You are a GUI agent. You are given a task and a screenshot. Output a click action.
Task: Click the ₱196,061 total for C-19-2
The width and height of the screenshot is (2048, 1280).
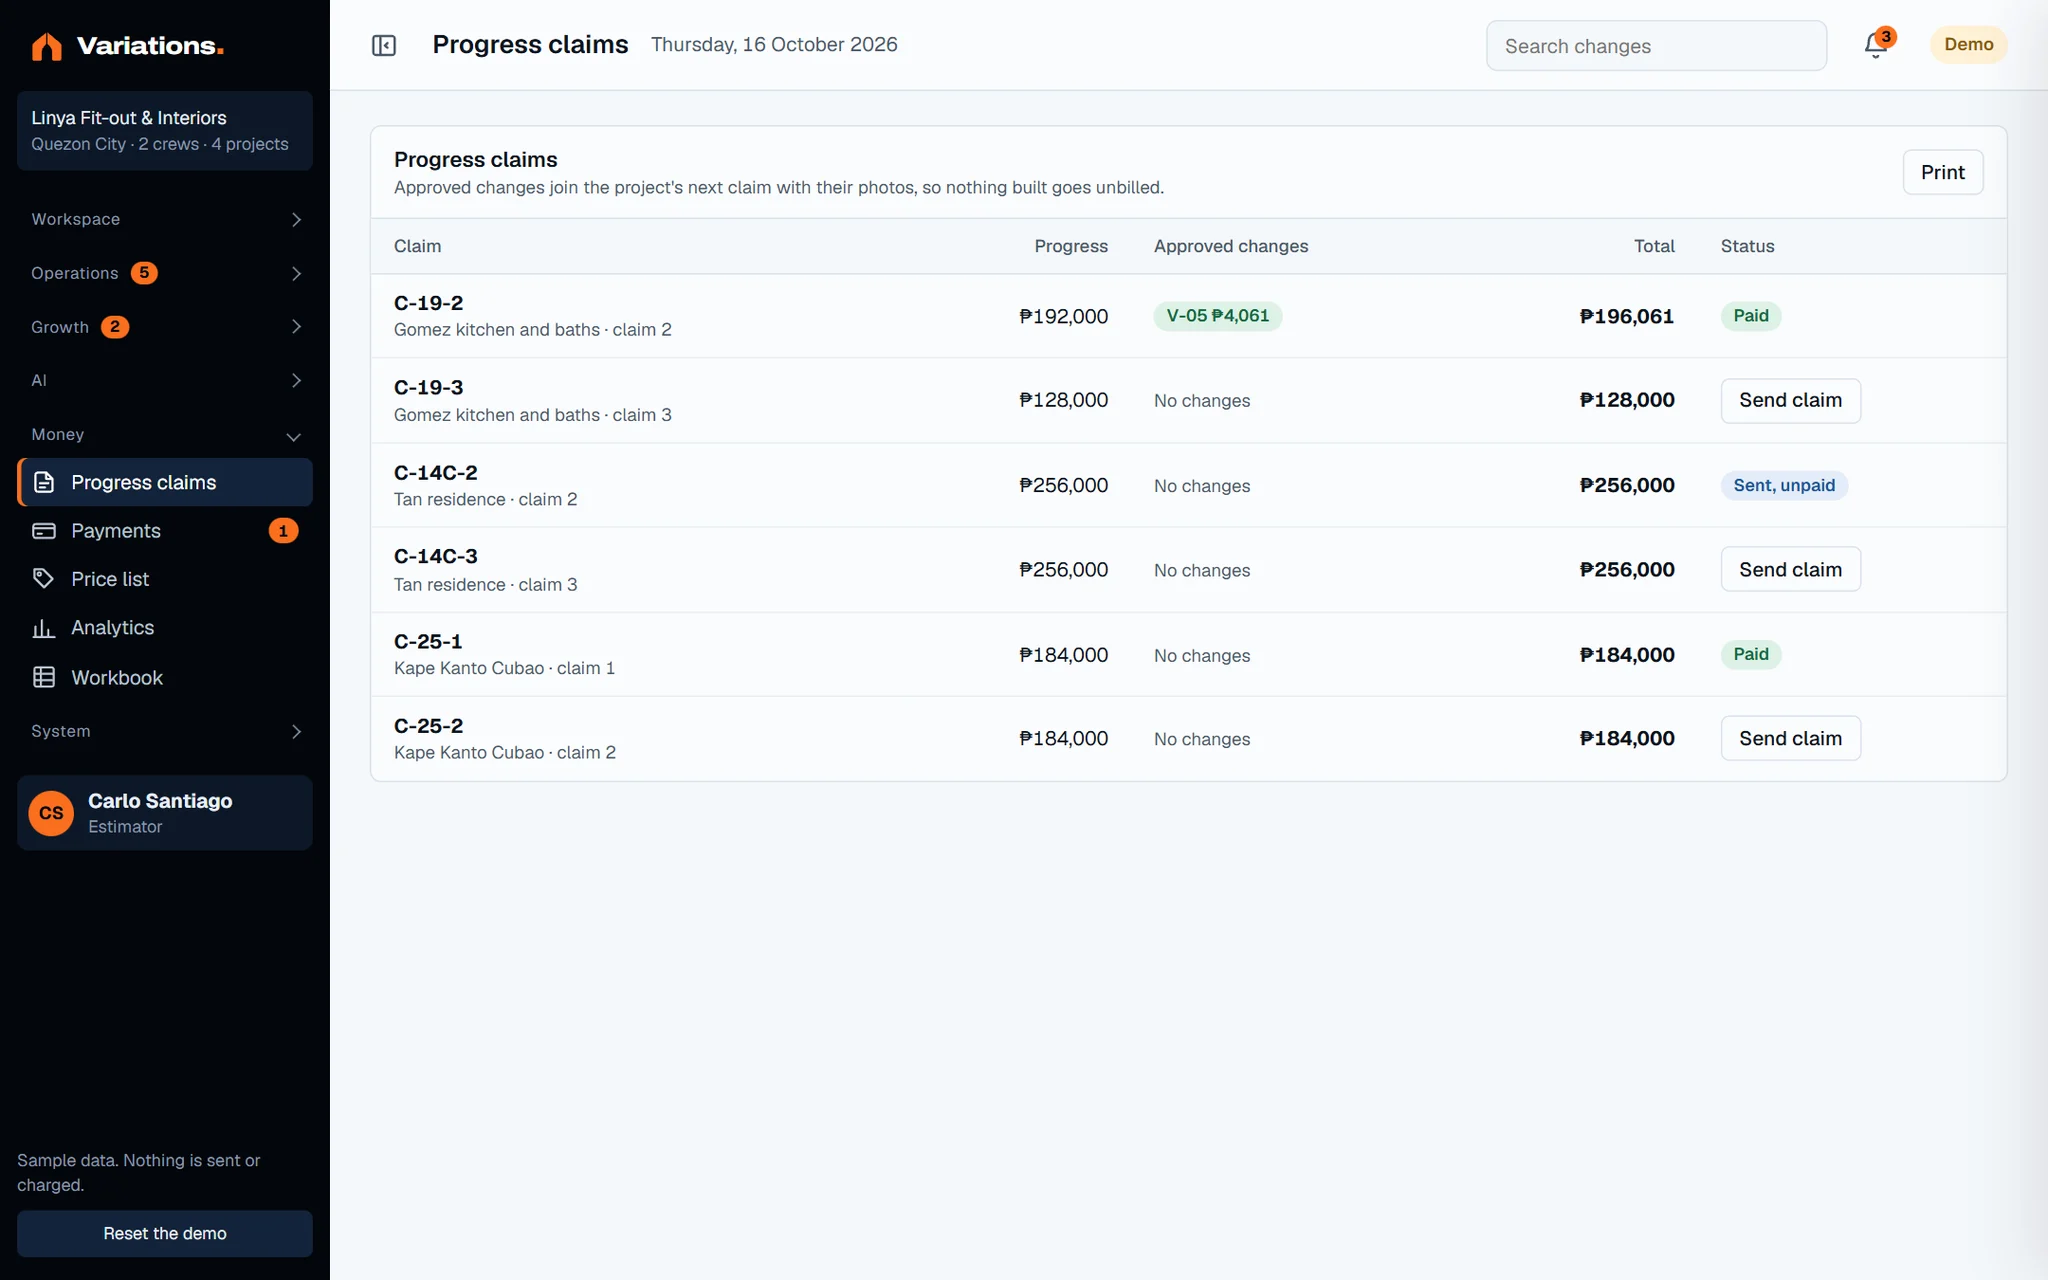[x=1626, y=316]
